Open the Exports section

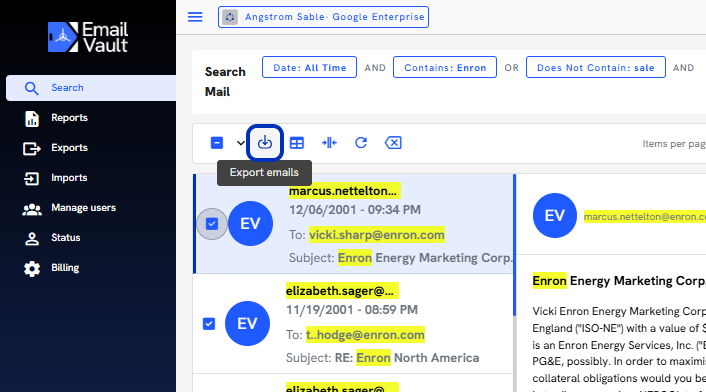(69, 148)
